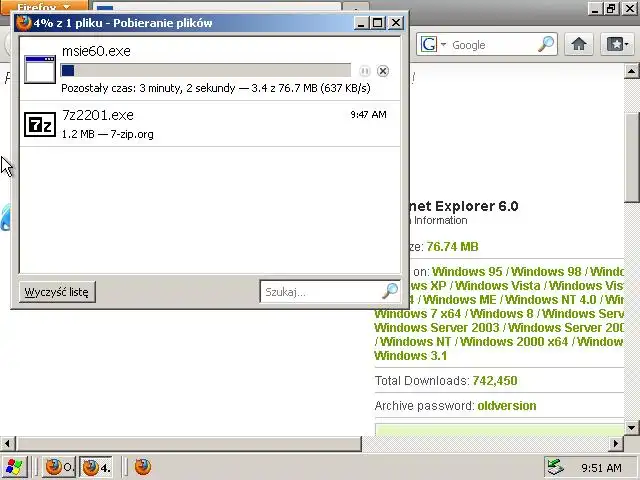
Task: Switch to Downloads taskbar button showing 4
Action: (96, 467)
